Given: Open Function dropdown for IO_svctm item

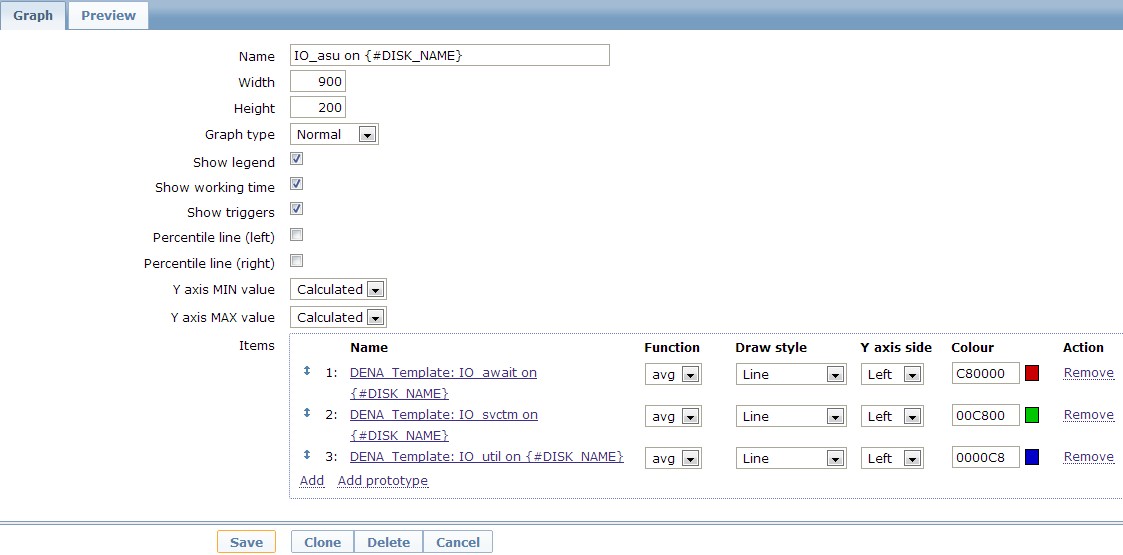Looking at the screenshot, I should point(673,416).
